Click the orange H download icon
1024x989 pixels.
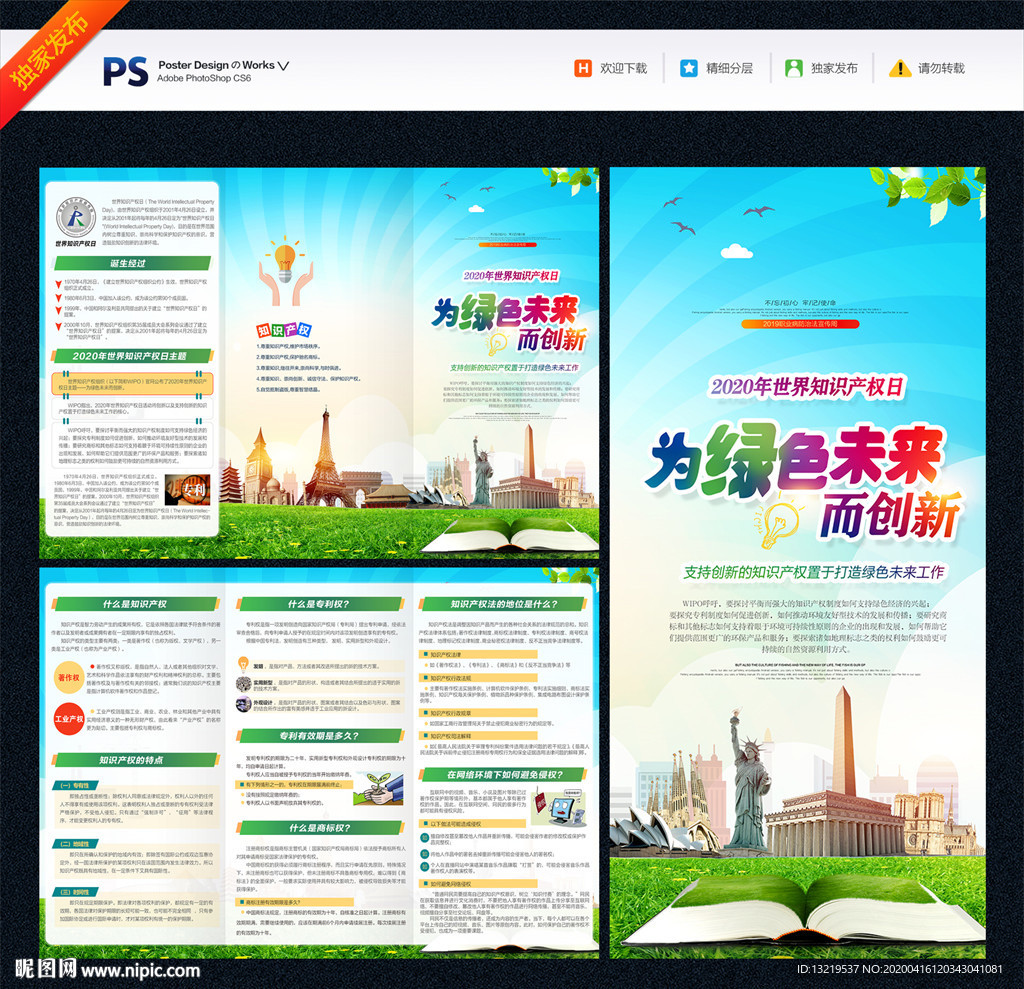tap(583, 68)
